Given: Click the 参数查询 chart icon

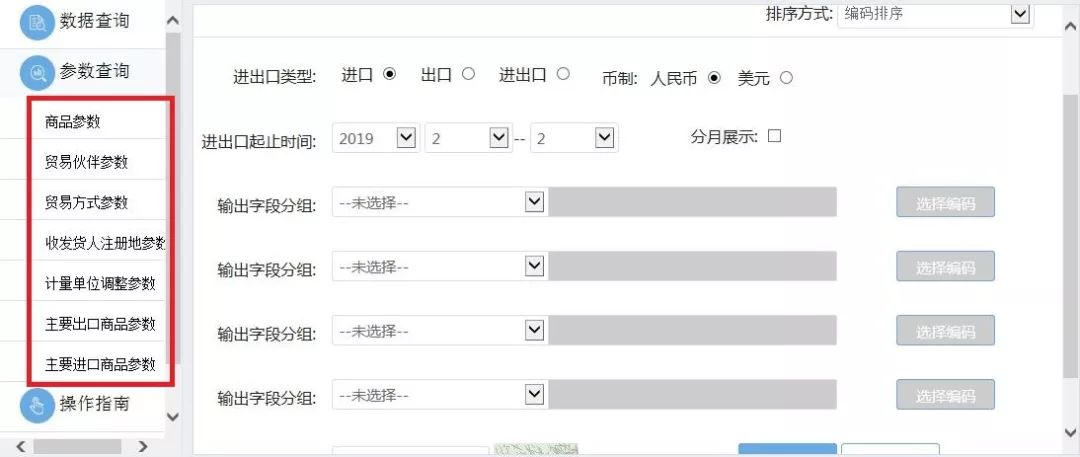Looking at the screenshot, I should click(x=37, y=72).
